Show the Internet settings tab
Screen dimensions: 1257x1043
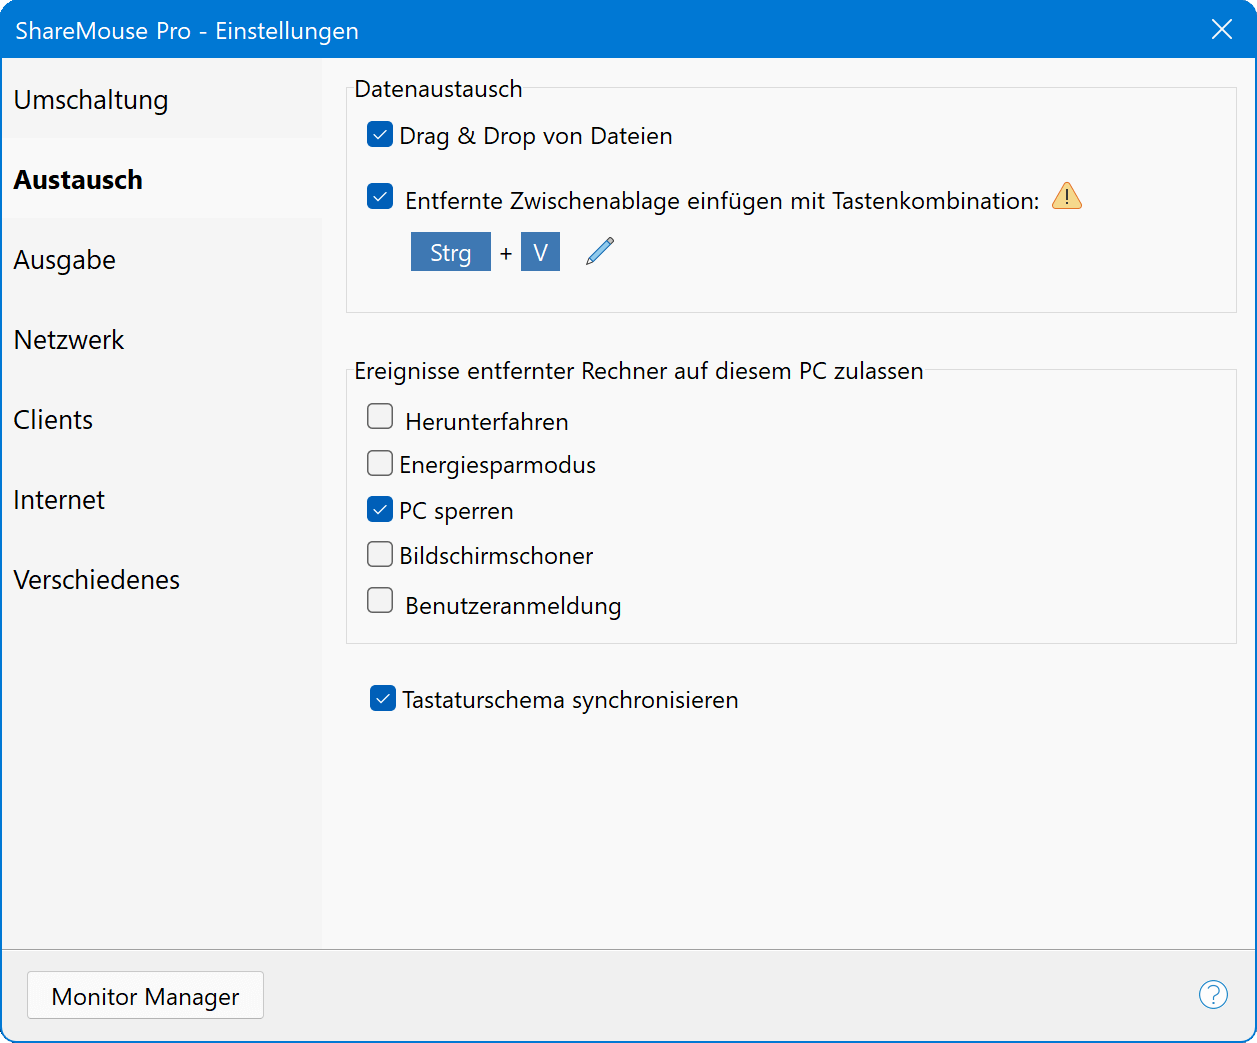click(x=162, y=499)
